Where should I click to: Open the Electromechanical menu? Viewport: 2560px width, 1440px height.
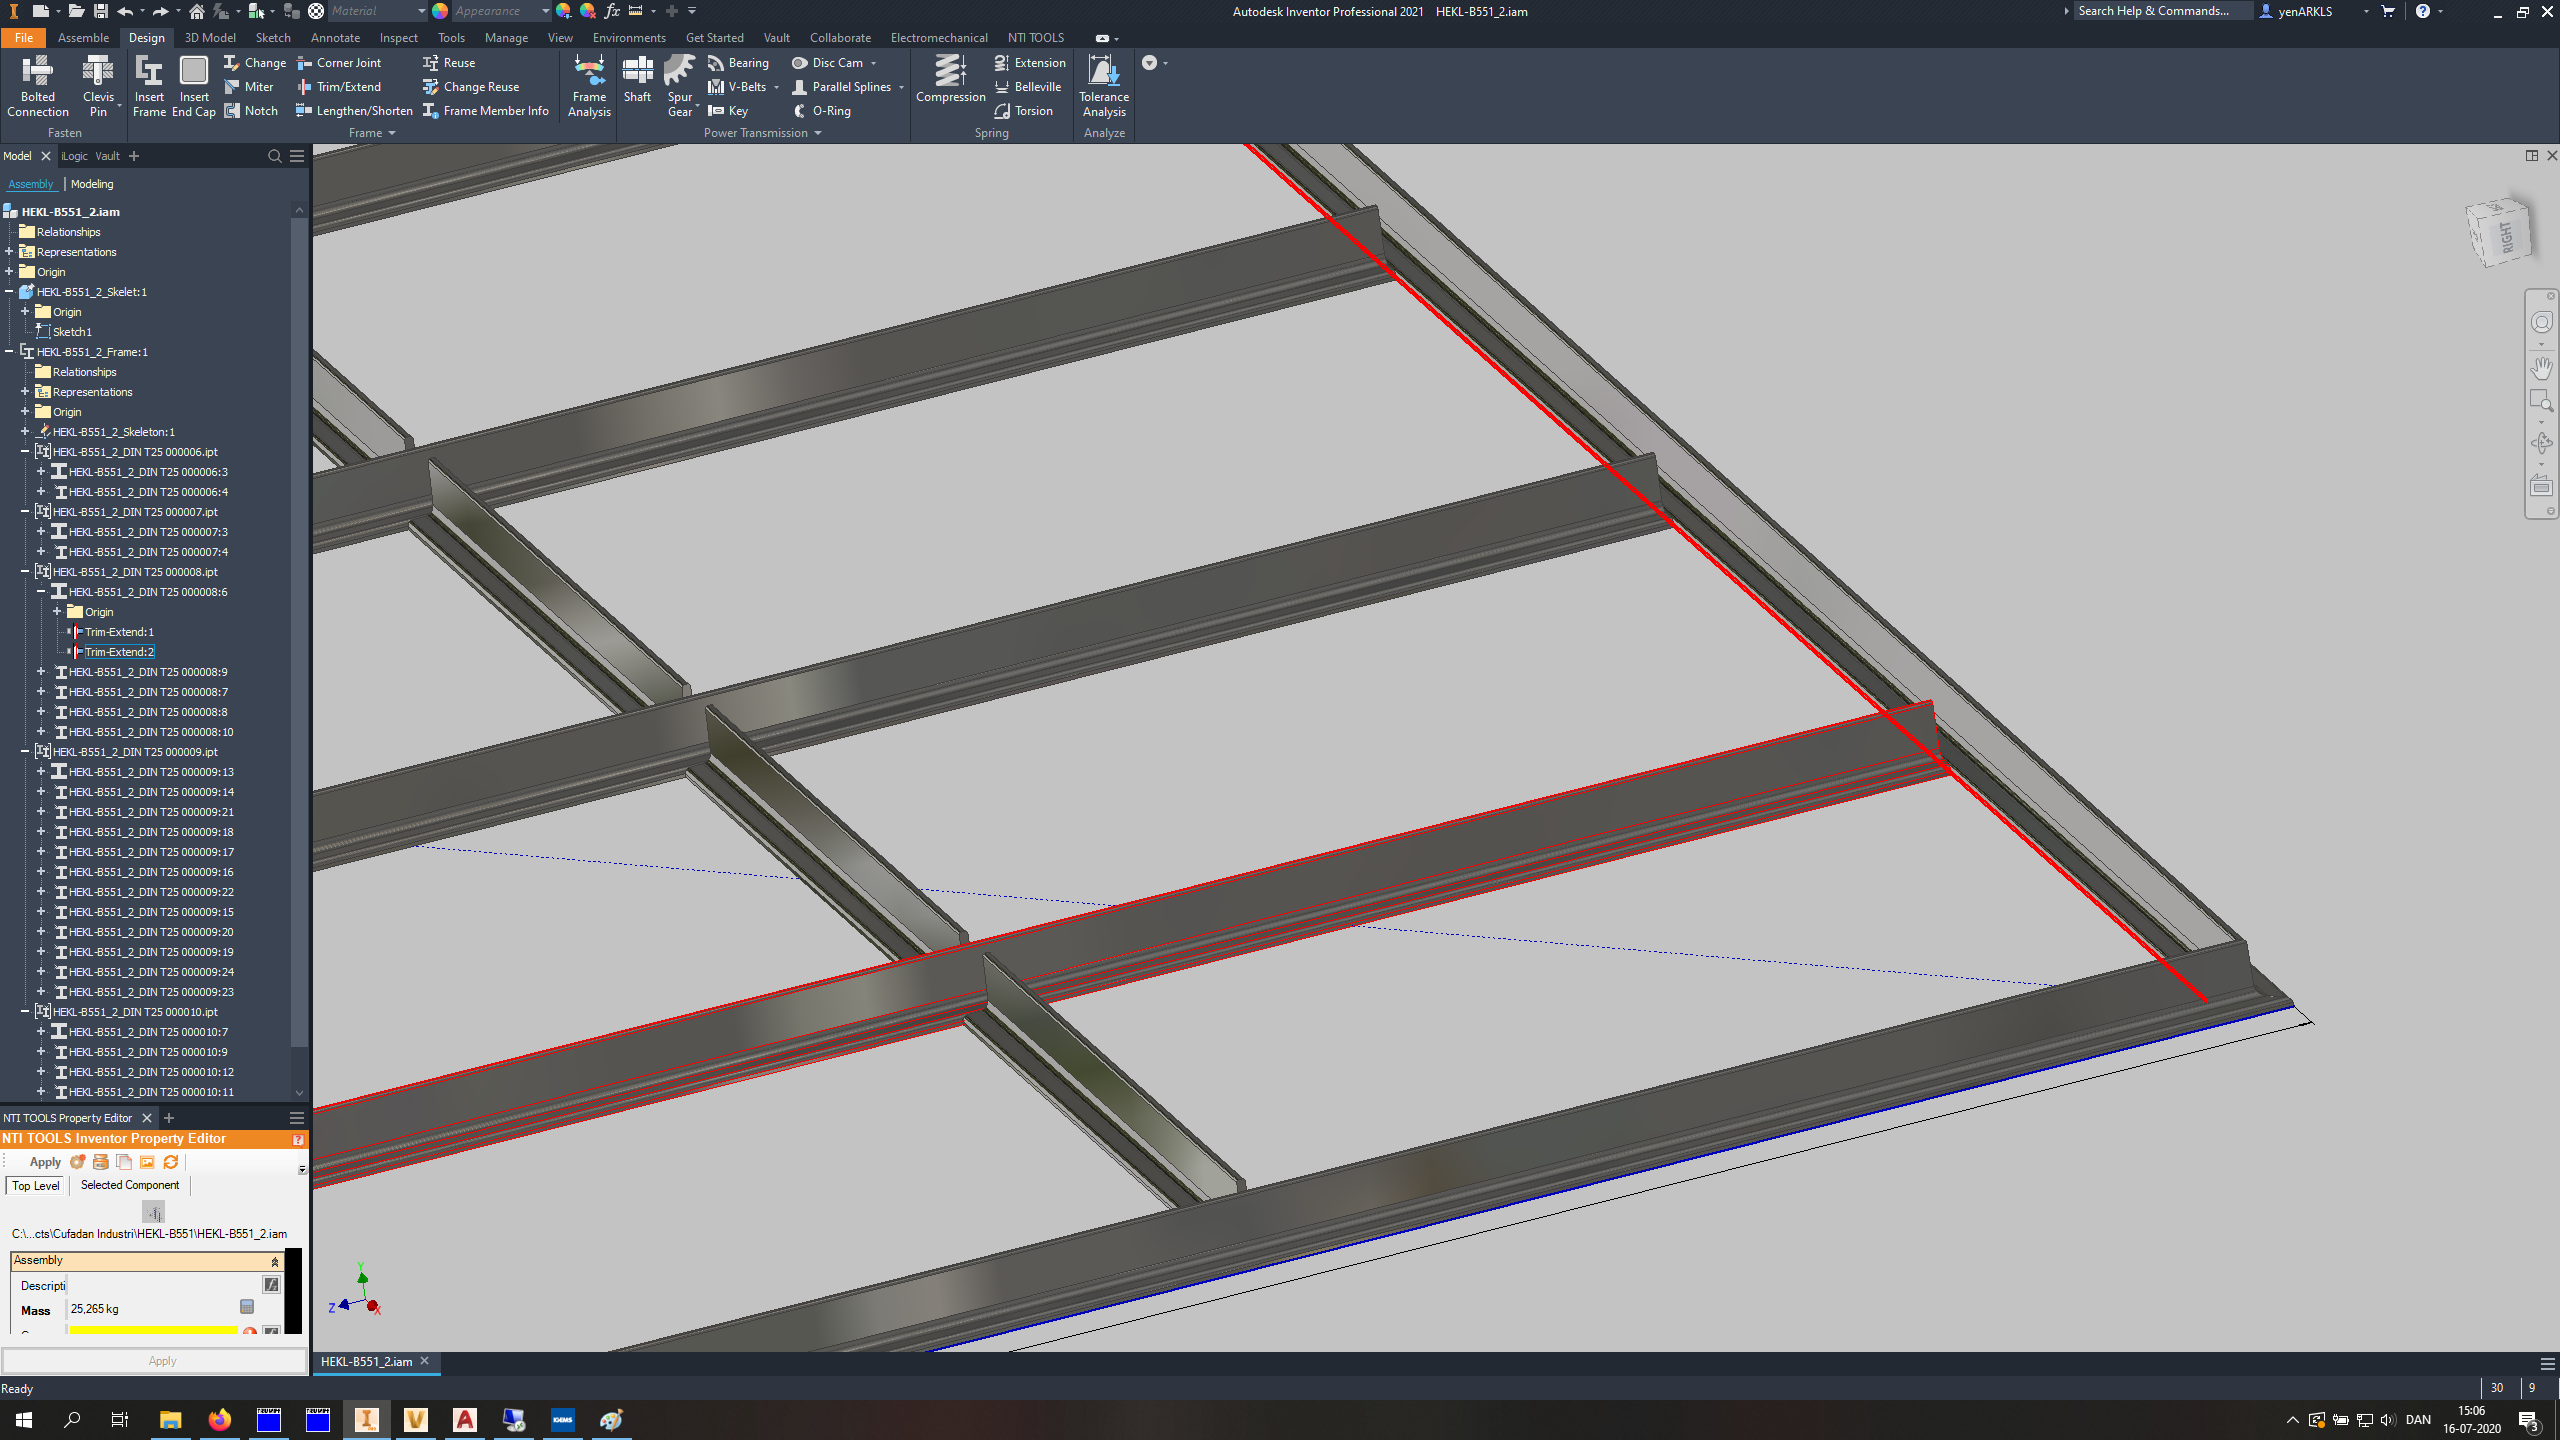pyautogui.click(x=938, y=37)
